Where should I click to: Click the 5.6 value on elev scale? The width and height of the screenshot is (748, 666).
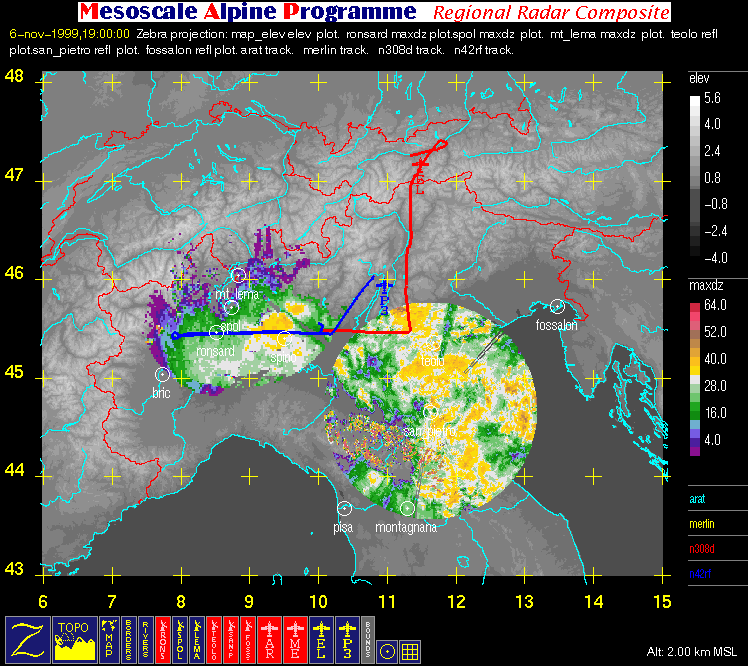tap(712, 98)
